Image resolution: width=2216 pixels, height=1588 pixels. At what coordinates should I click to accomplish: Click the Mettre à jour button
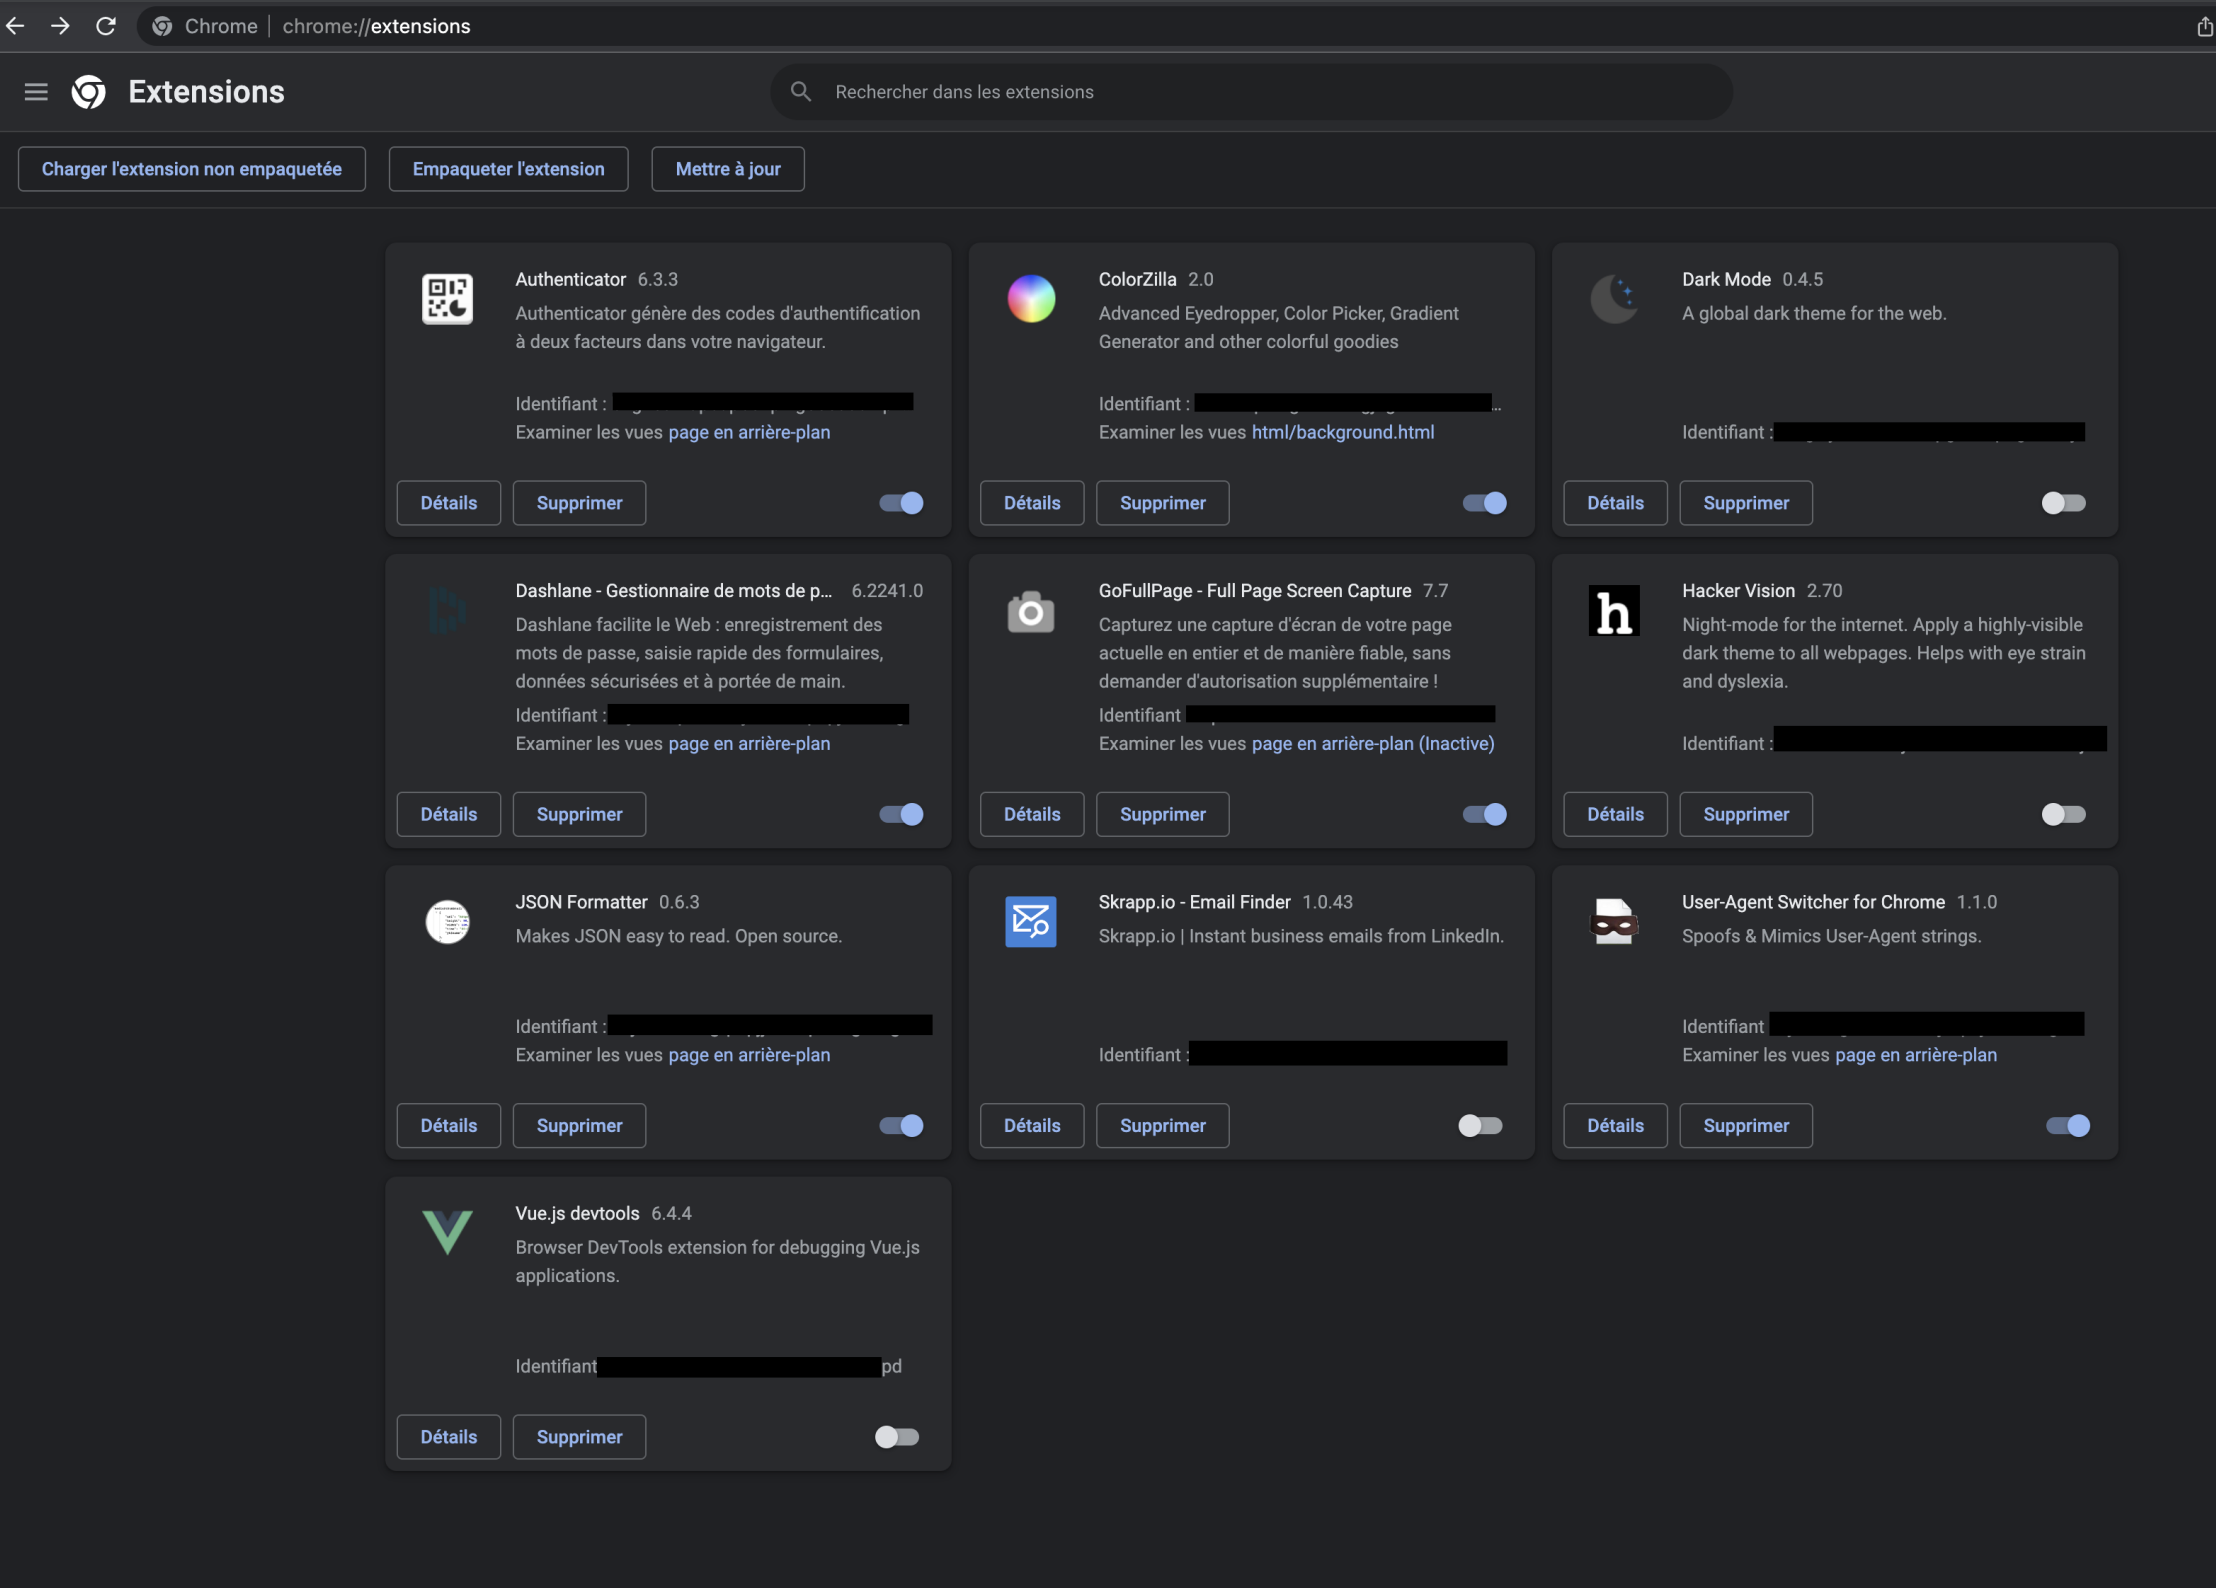click(728, 169)
